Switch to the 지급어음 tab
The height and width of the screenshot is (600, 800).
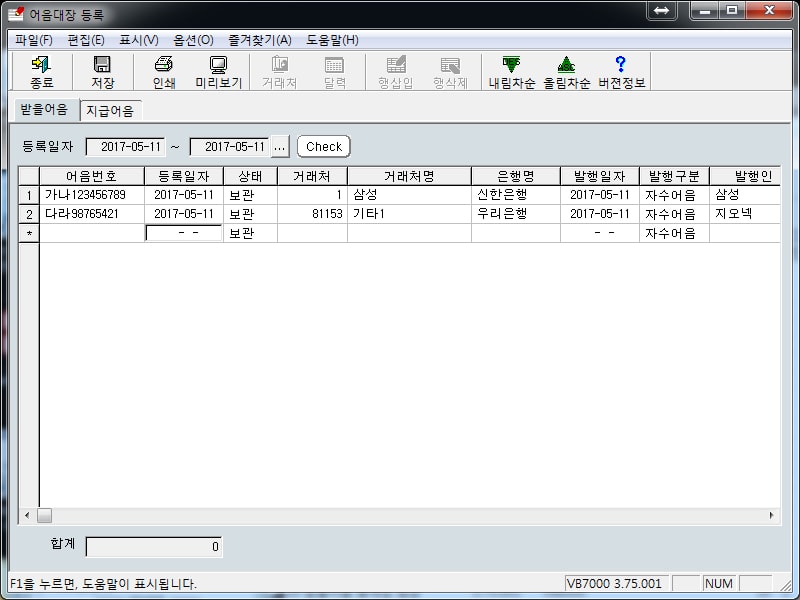tap(110, 110)
